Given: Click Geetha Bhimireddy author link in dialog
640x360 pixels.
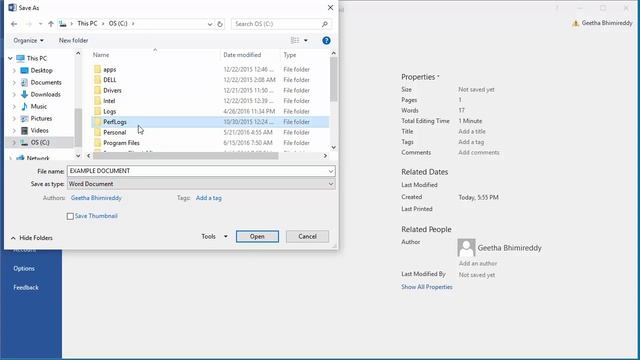Looking at the screenshot, I should click(x=96, y=198).
